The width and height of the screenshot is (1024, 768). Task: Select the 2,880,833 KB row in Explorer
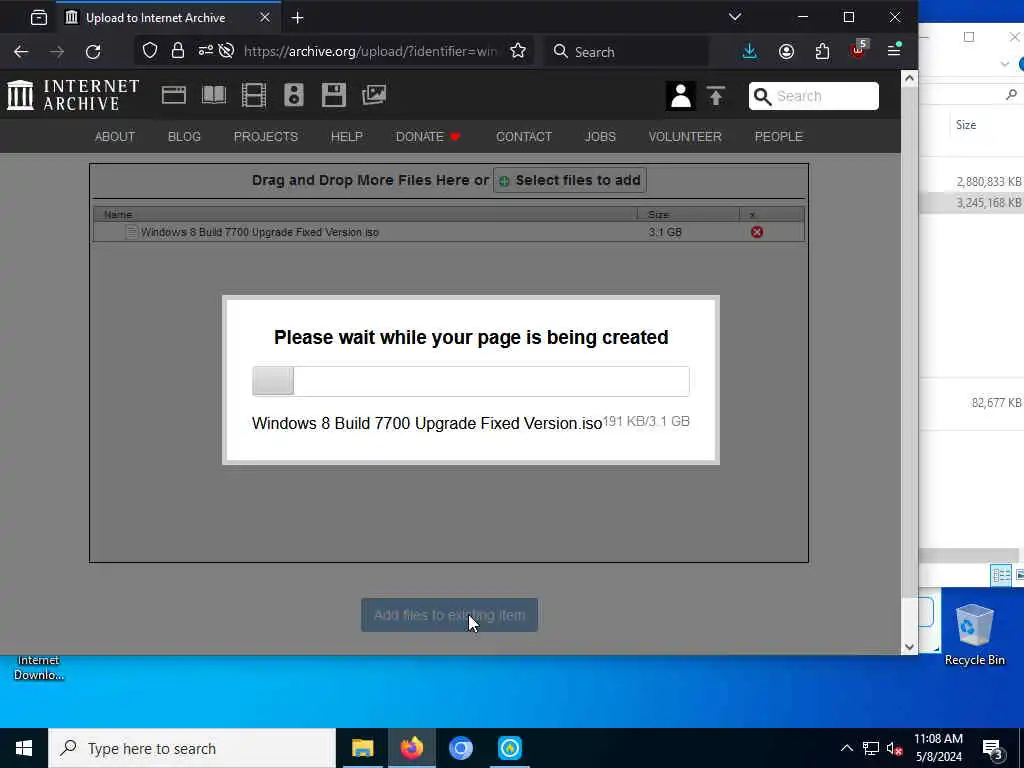pos(972,182)
